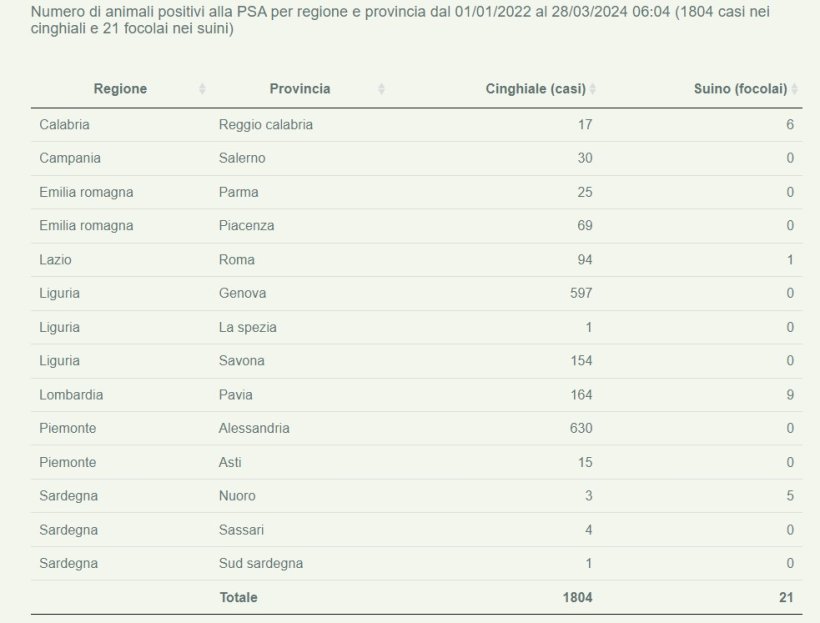Image resolution: width=820 pixels, height=623 pixels.
Task: Click the value 1804 in the Totale row
Action: click(x=577, y=597)
